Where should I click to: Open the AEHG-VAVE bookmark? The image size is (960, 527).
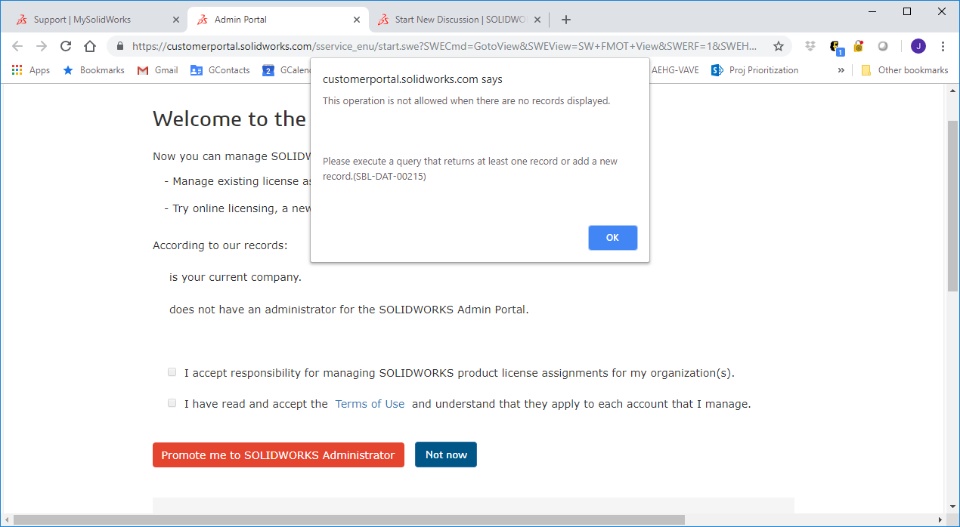[675, 70]
